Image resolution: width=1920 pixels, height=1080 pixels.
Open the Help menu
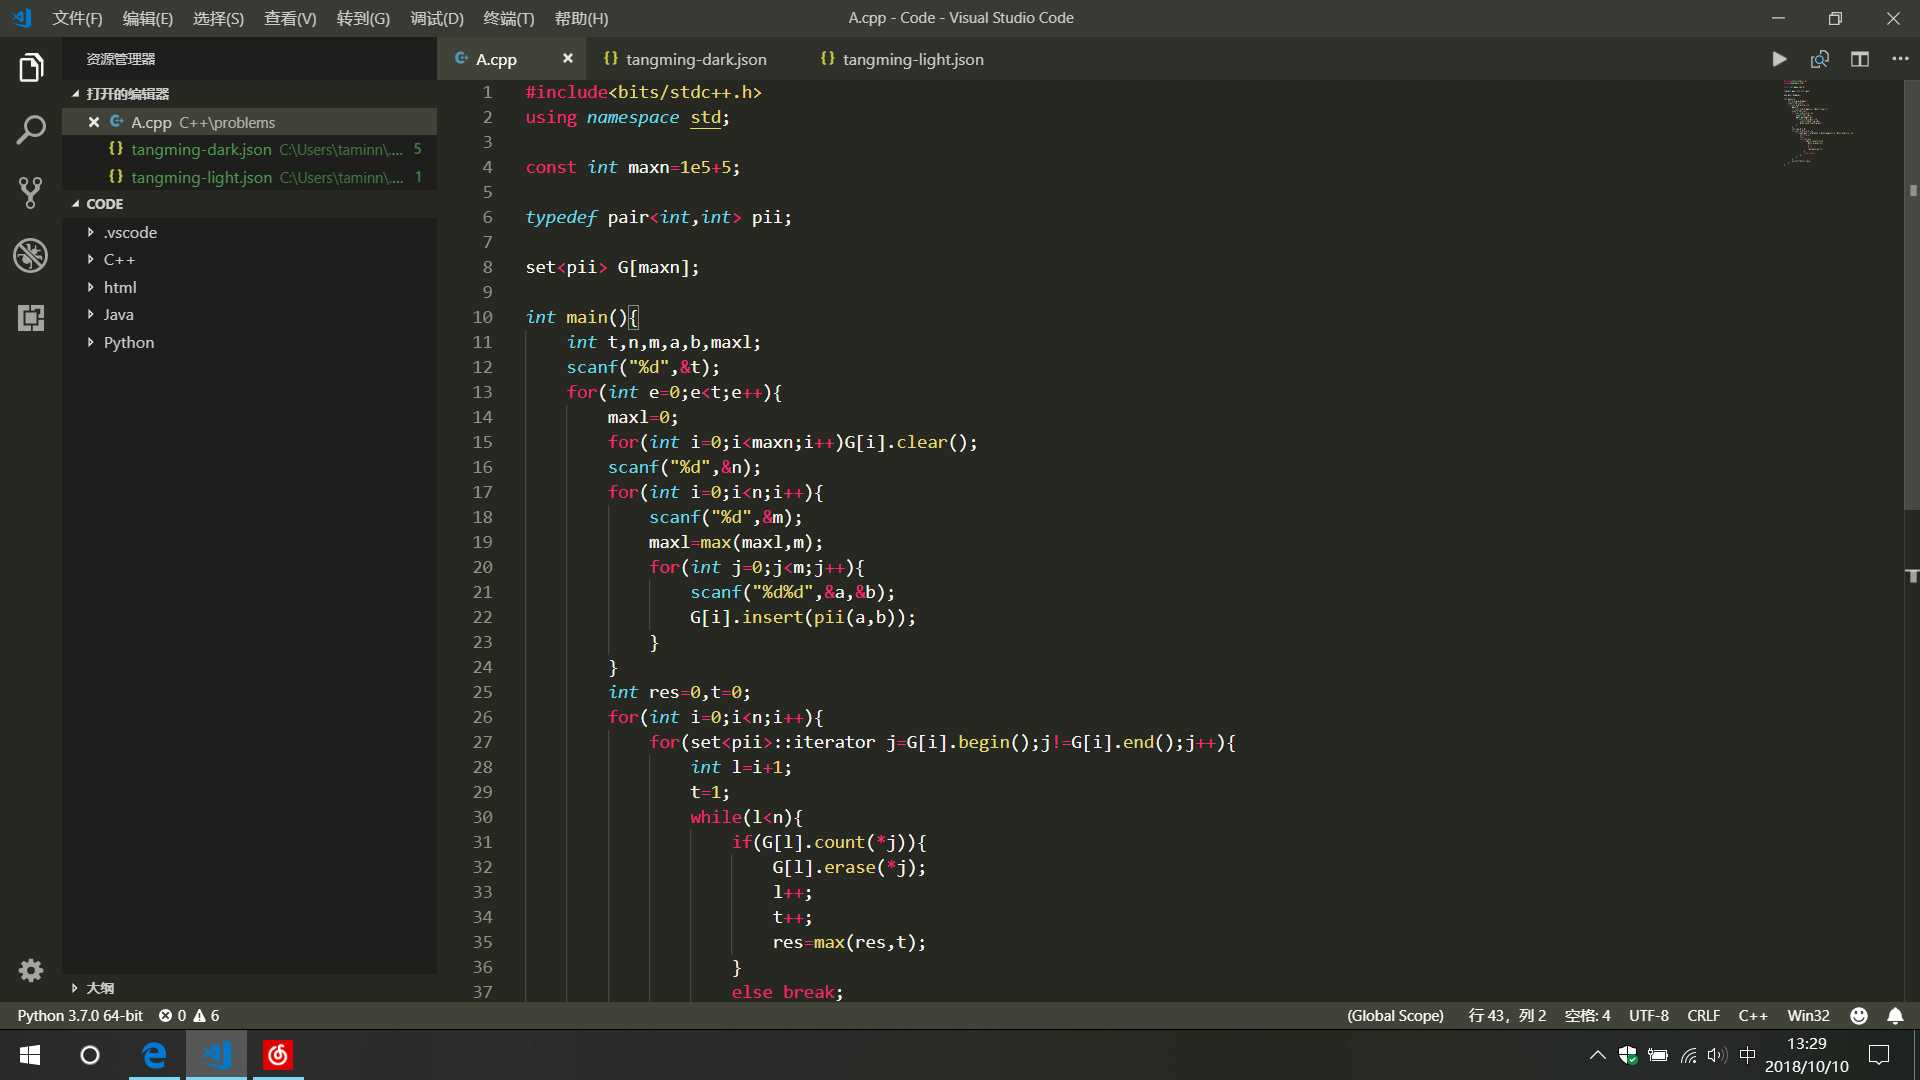581,18
